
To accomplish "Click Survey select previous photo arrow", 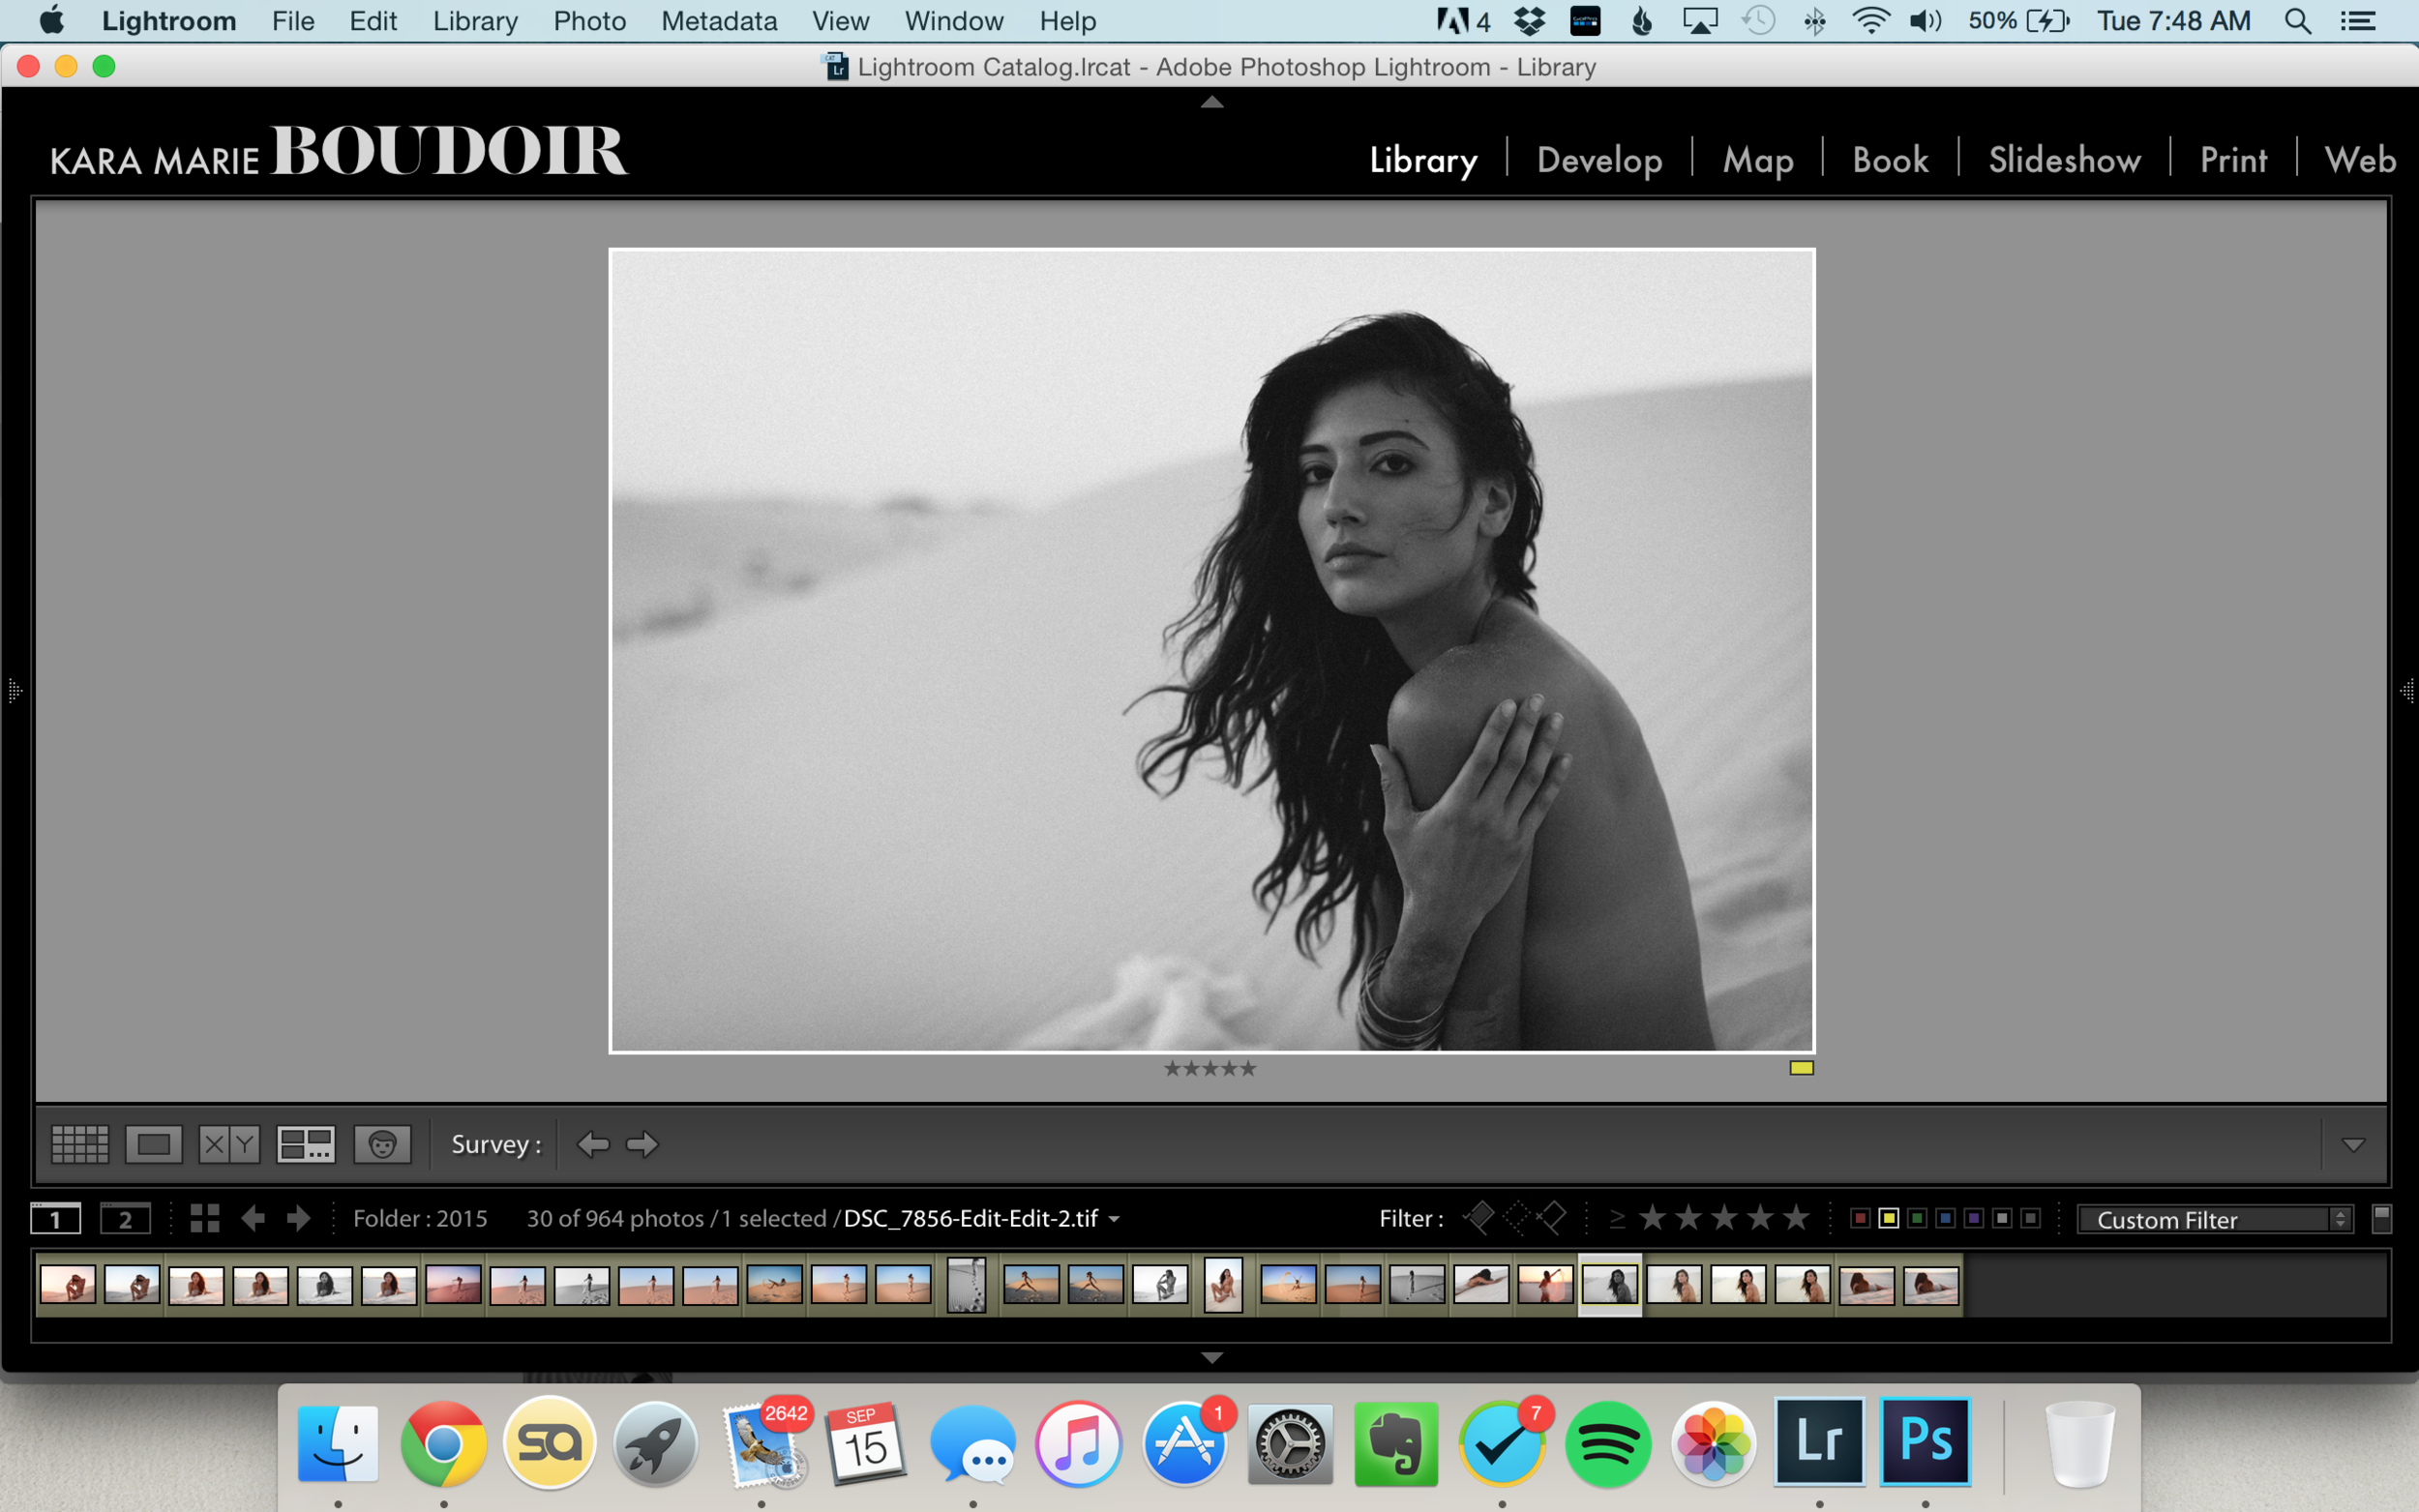I will pos(593,1144).
